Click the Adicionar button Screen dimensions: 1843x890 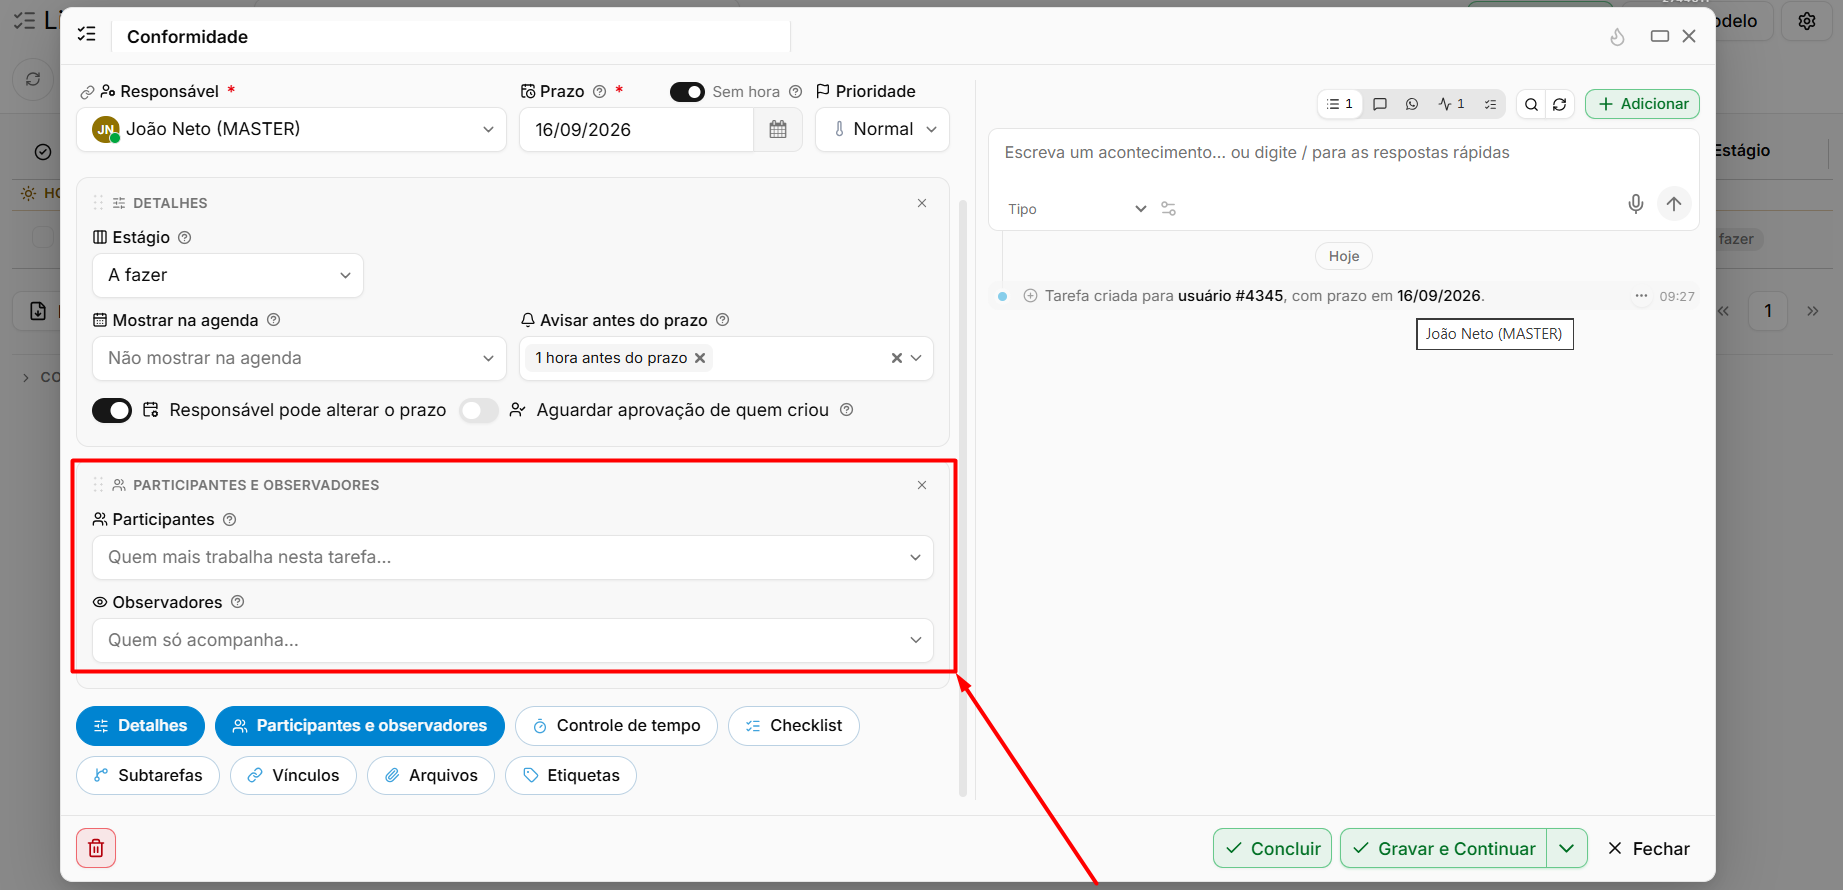click(1642, 104)
